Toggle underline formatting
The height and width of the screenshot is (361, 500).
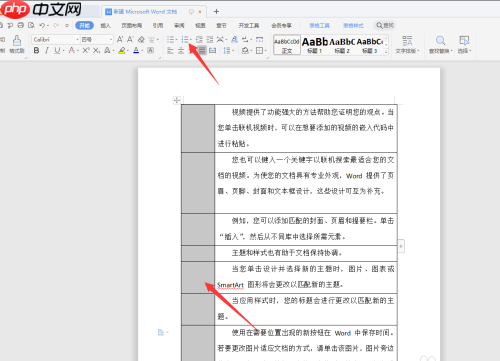[x=57, y=50]
